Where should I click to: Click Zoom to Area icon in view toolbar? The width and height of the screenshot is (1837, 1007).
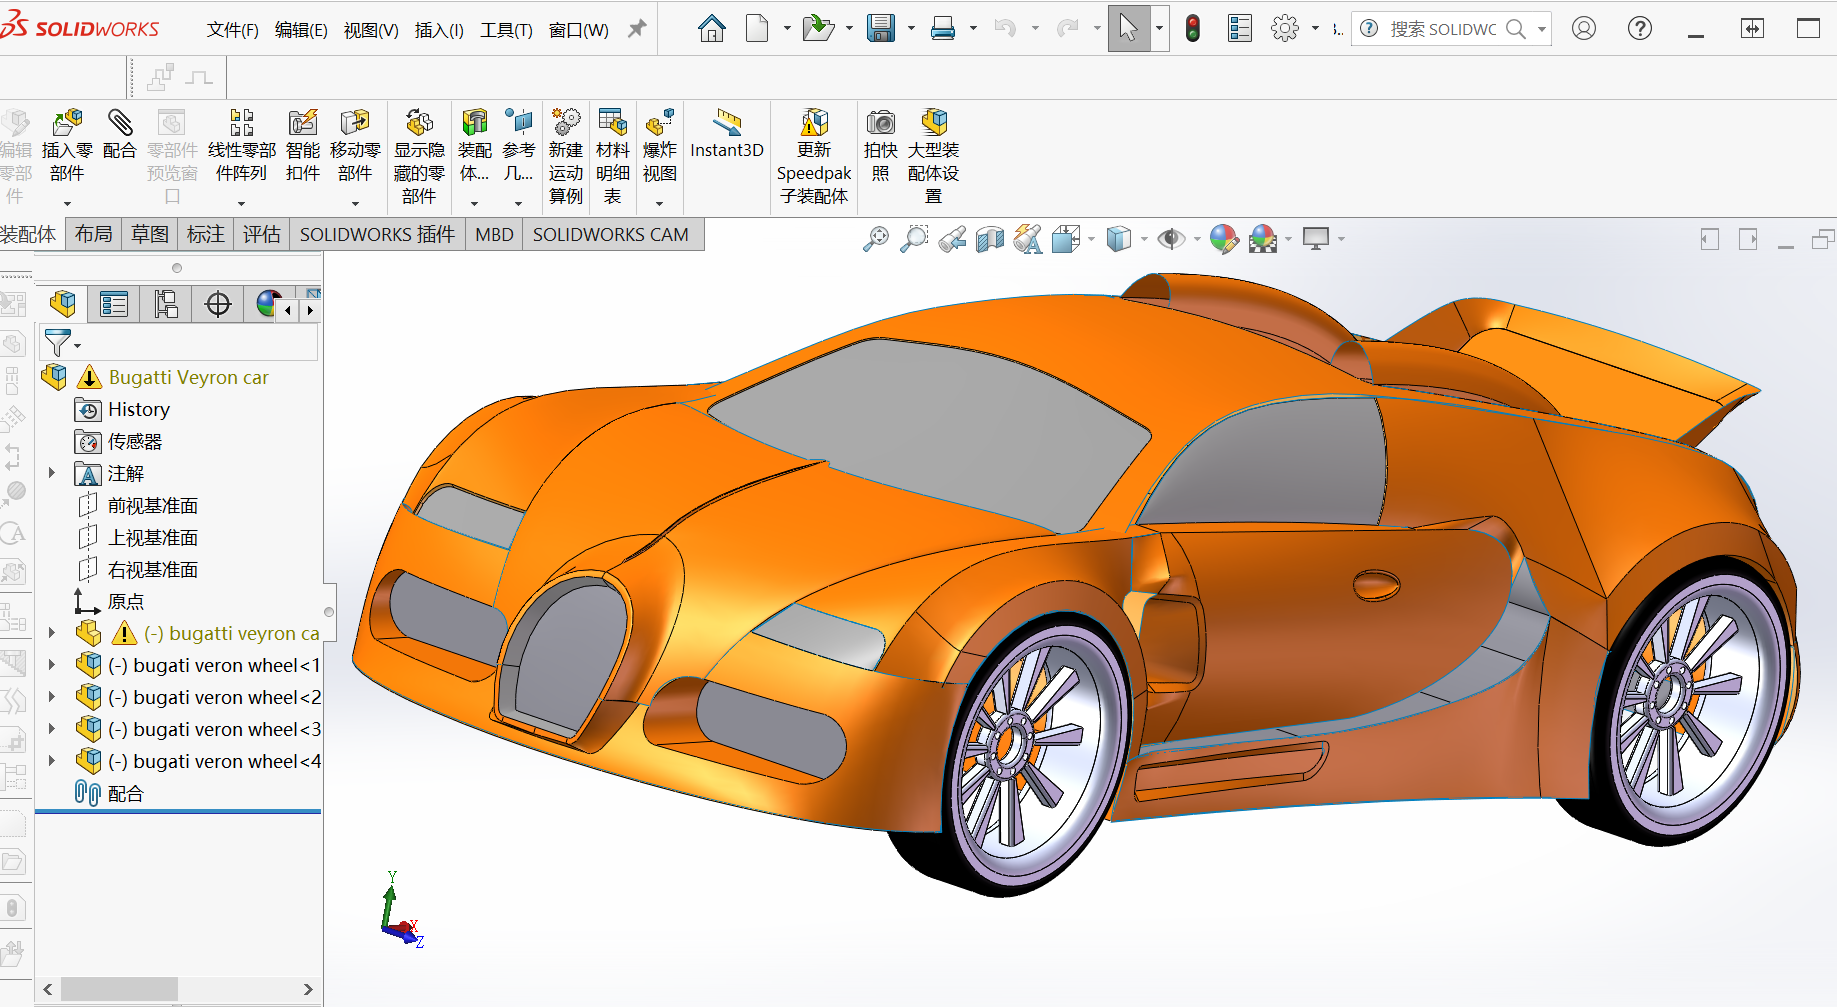914,239
